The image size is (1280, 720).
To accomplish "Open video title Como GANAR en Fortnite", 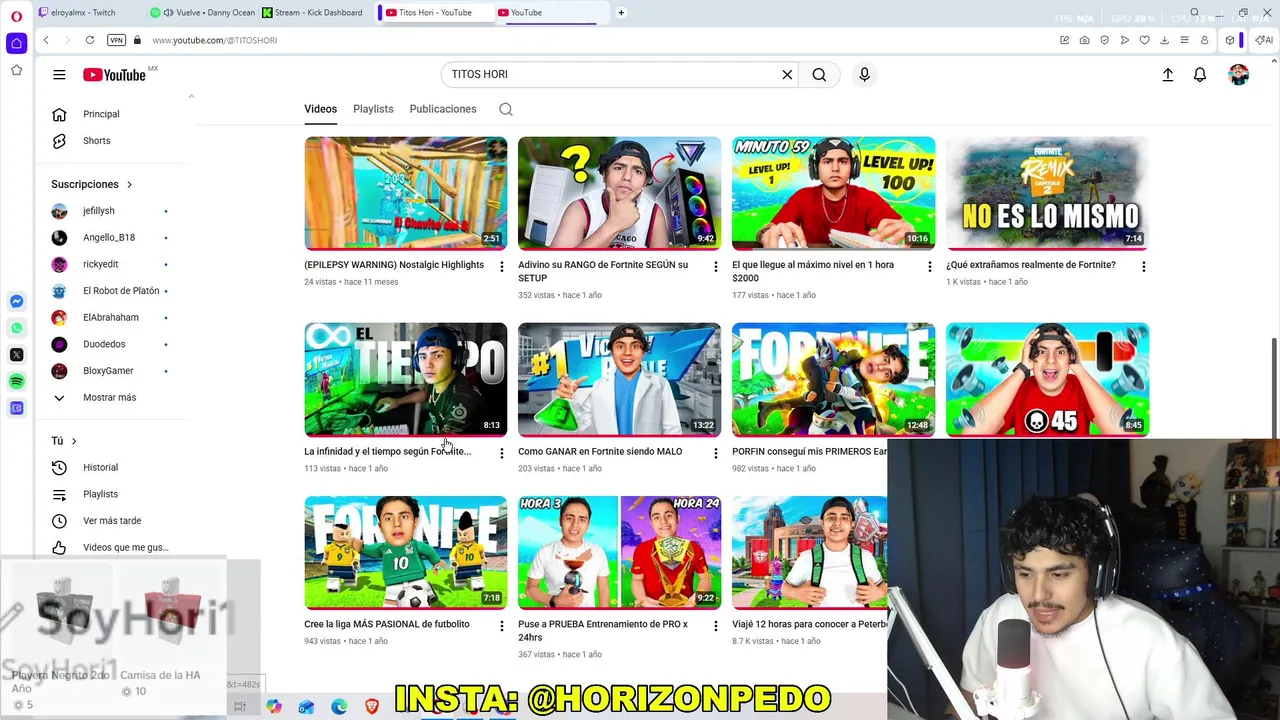I will click(600, 452).
